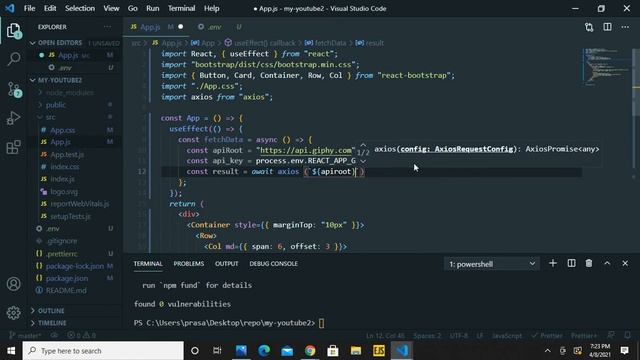Close the terminal panel
The image size is (640, 360).
click(625, 263)
